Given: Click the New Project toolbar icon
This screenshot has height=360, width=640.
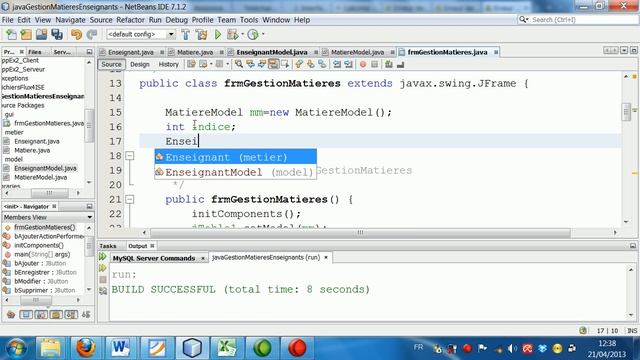Looking at the screenshot, I should [26, 35].
